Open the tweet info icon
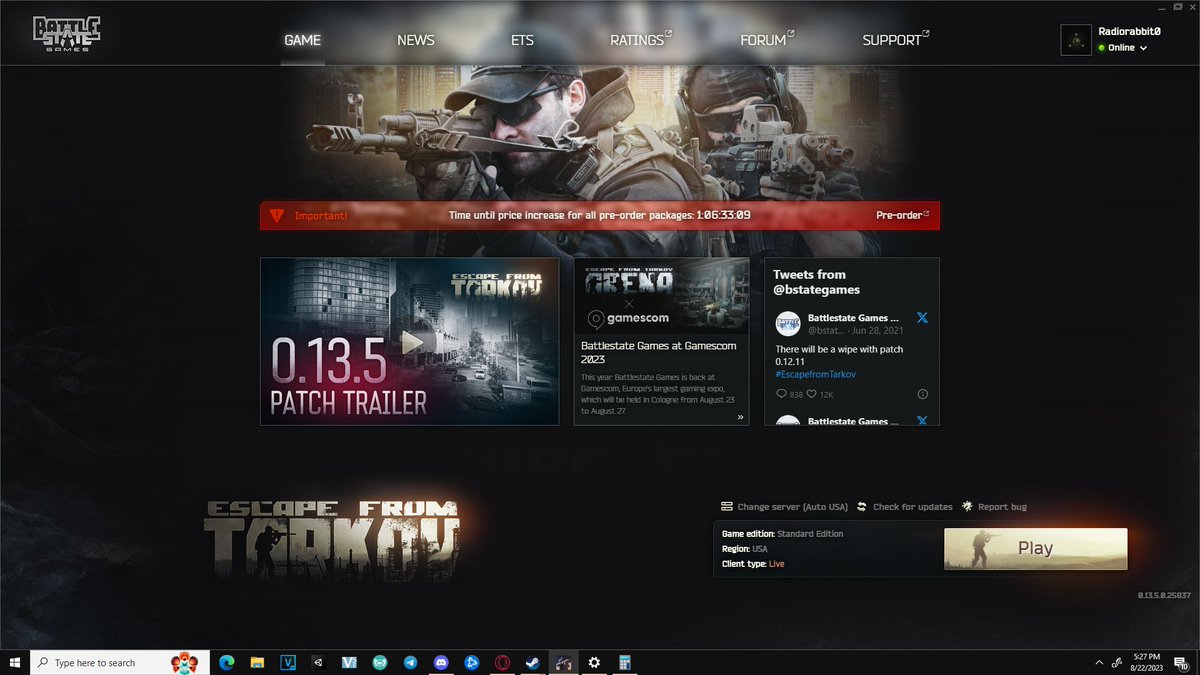 click(x=922, y=394)
